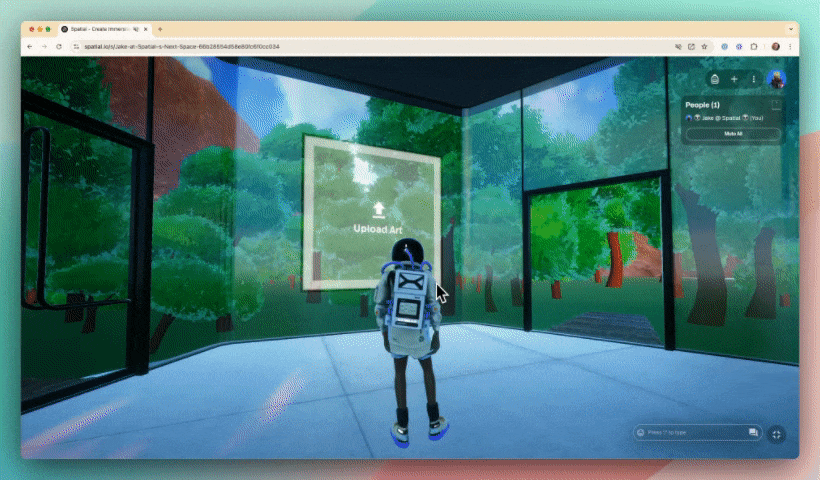Click the site info icon in address bar
Image resolution: width=820 pixels, height=480 pixels.
[x=76, y=47]
